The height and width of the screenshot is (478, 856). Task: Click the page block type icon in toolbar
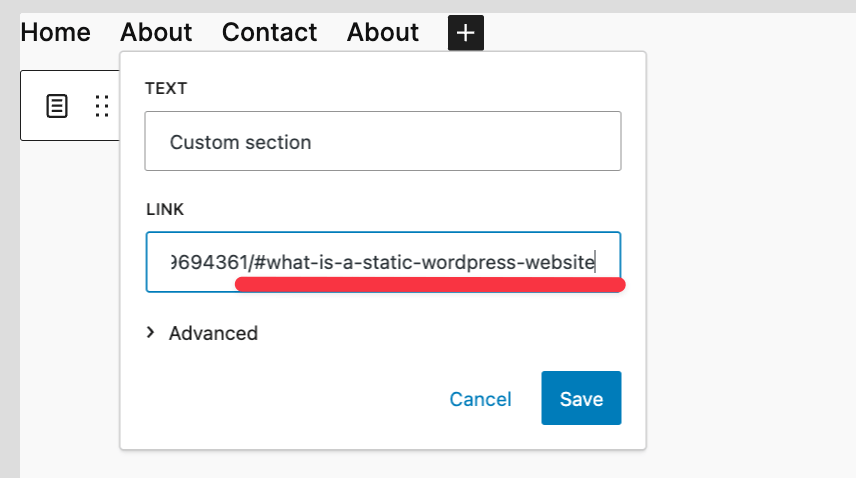58,106
